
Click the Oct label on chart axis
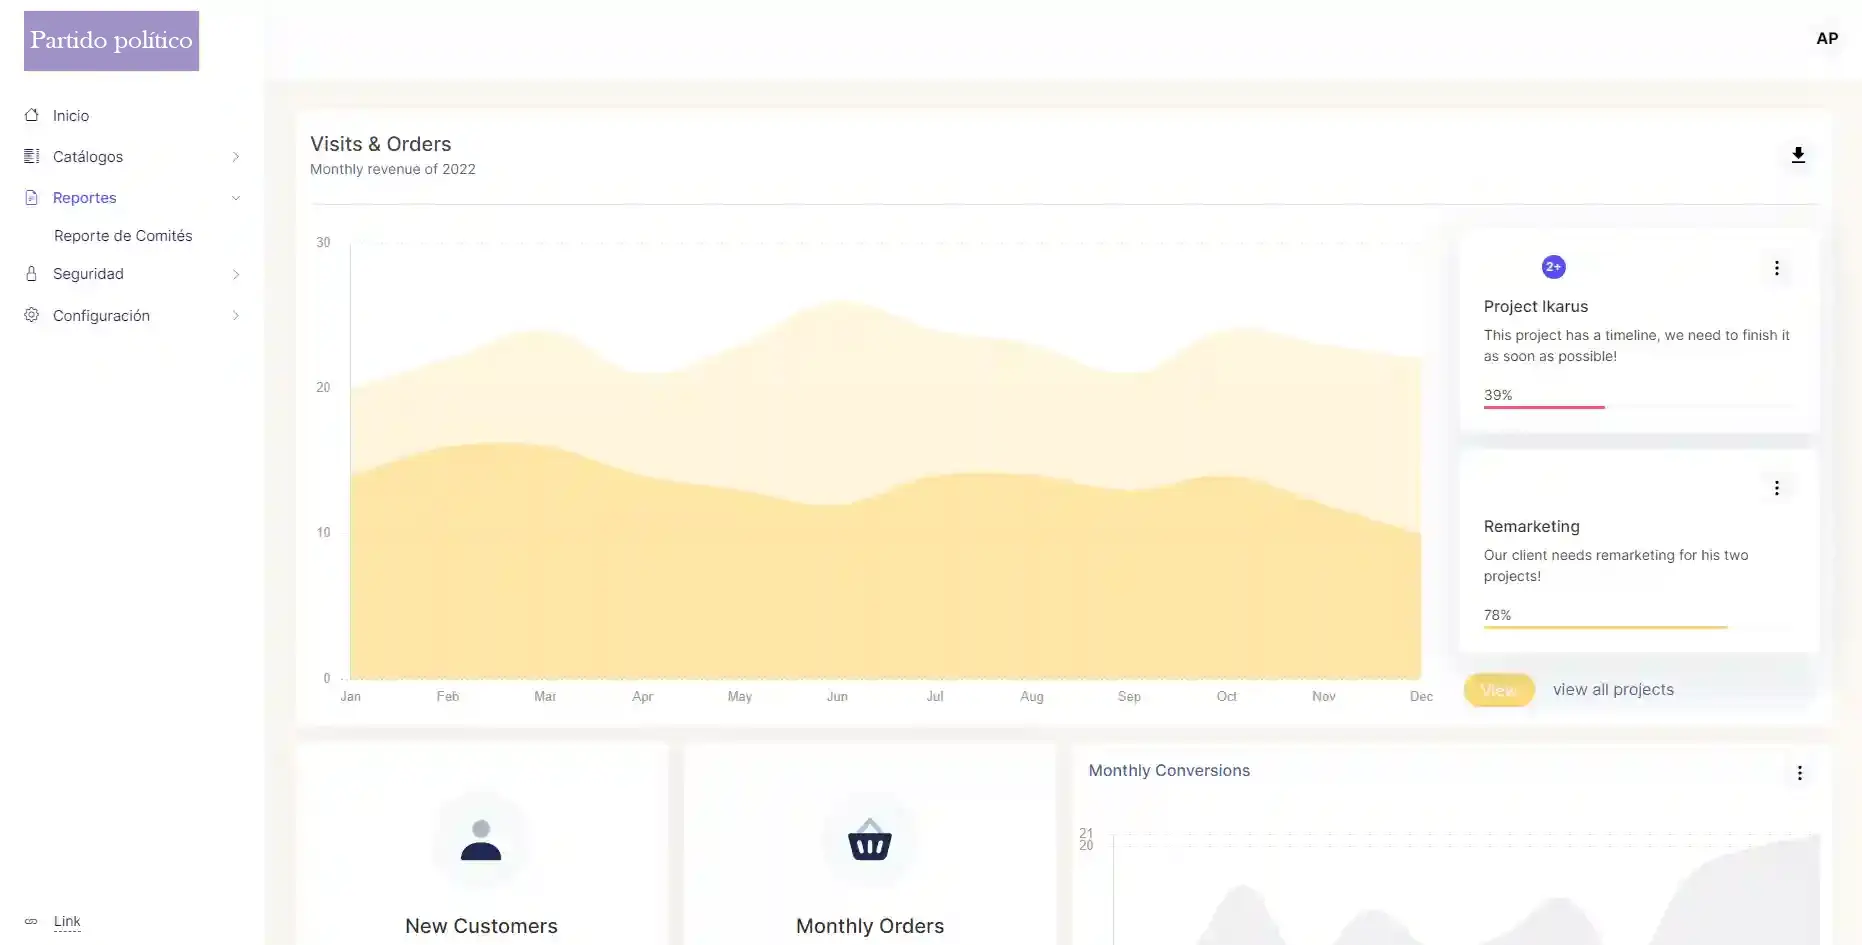tap(1227, 697)
